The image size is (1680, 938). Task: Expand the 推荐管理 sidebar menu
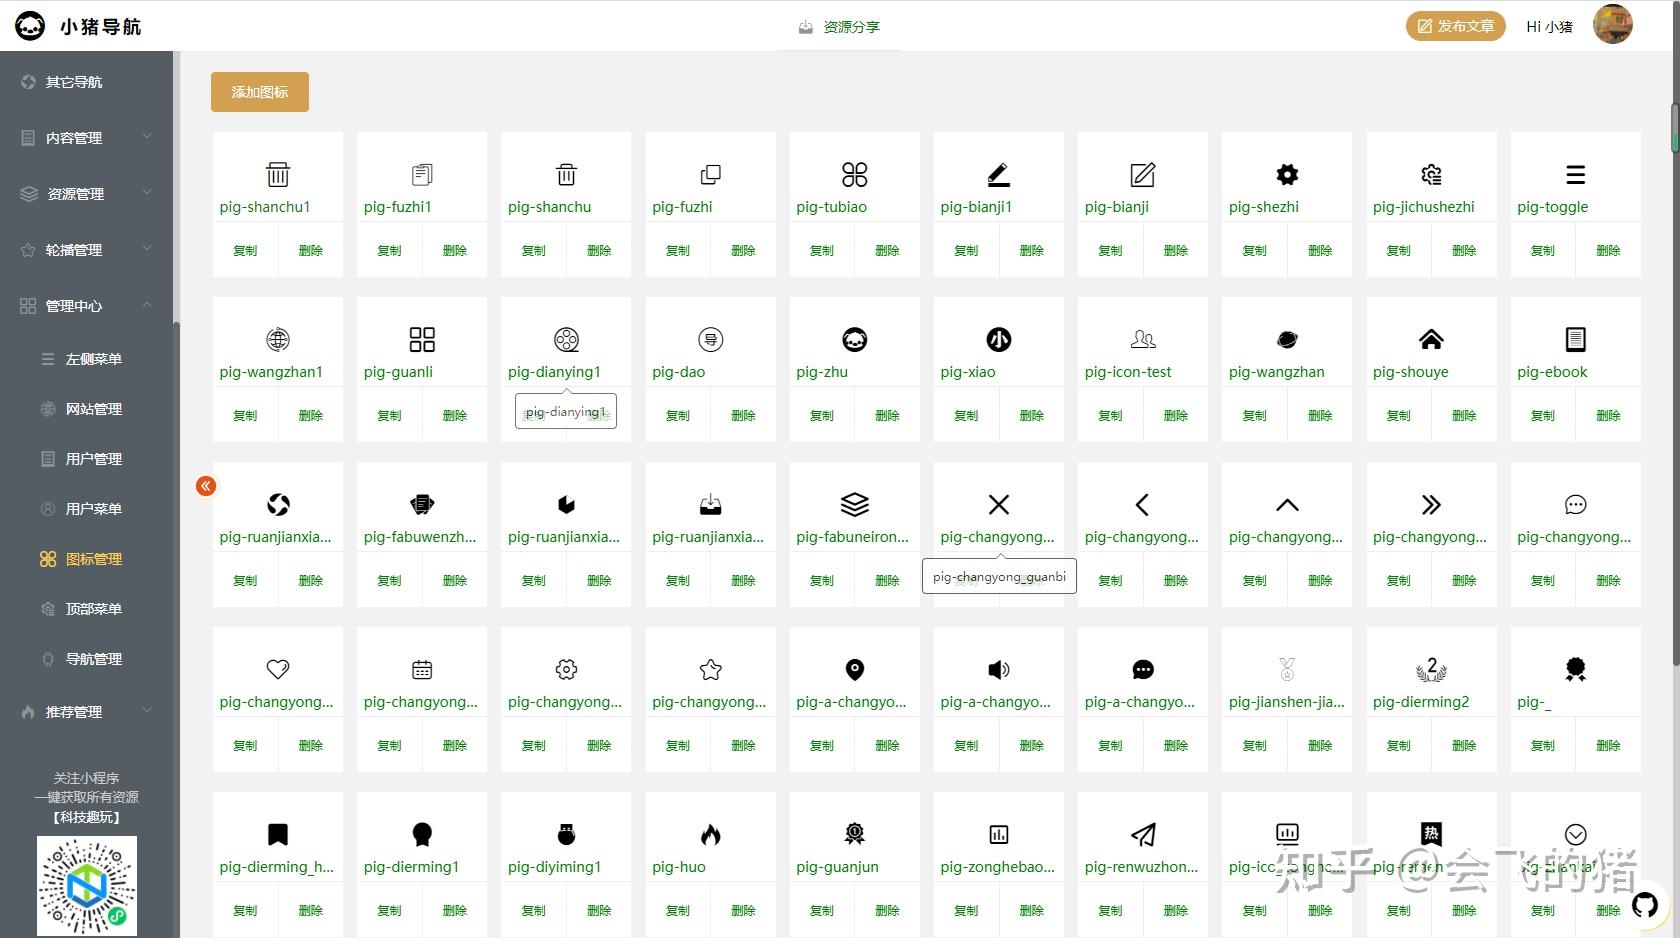click(x=86, y=712)
